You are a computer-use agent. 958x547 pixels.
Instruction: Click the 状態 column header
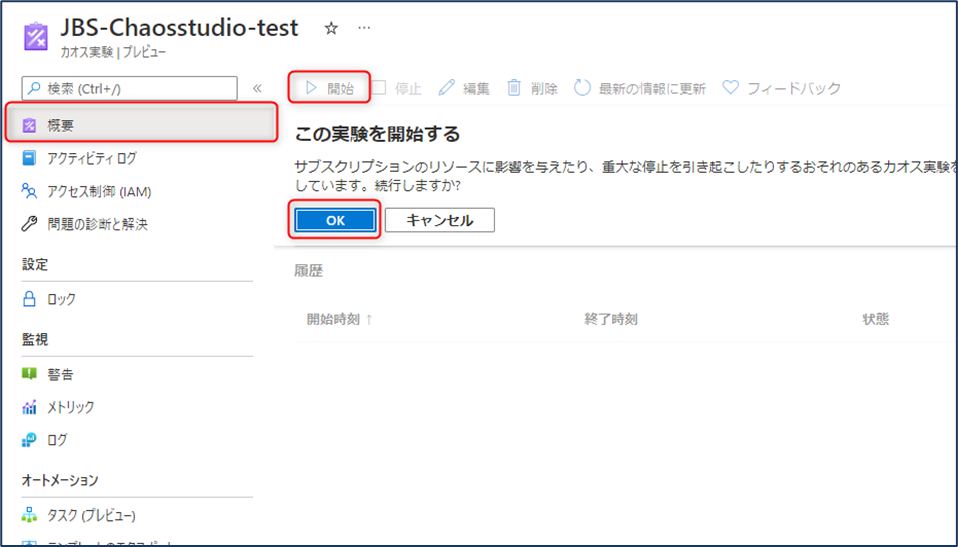tap(876, 319)
